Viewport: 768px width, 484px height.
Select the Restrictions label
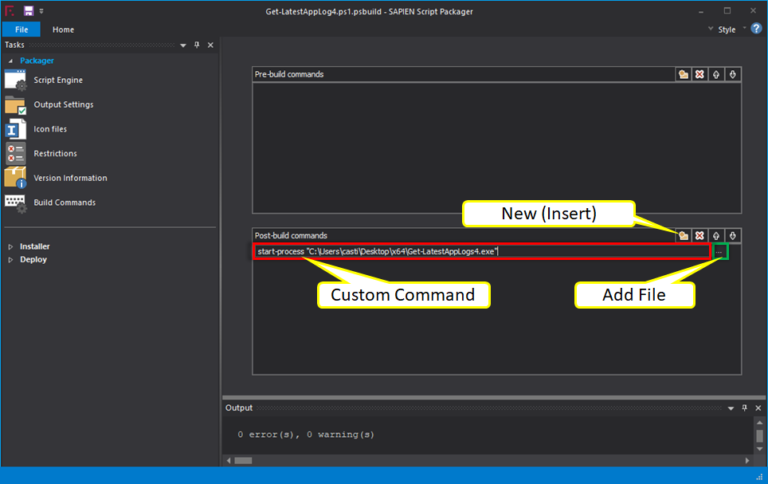coord(55,153)
